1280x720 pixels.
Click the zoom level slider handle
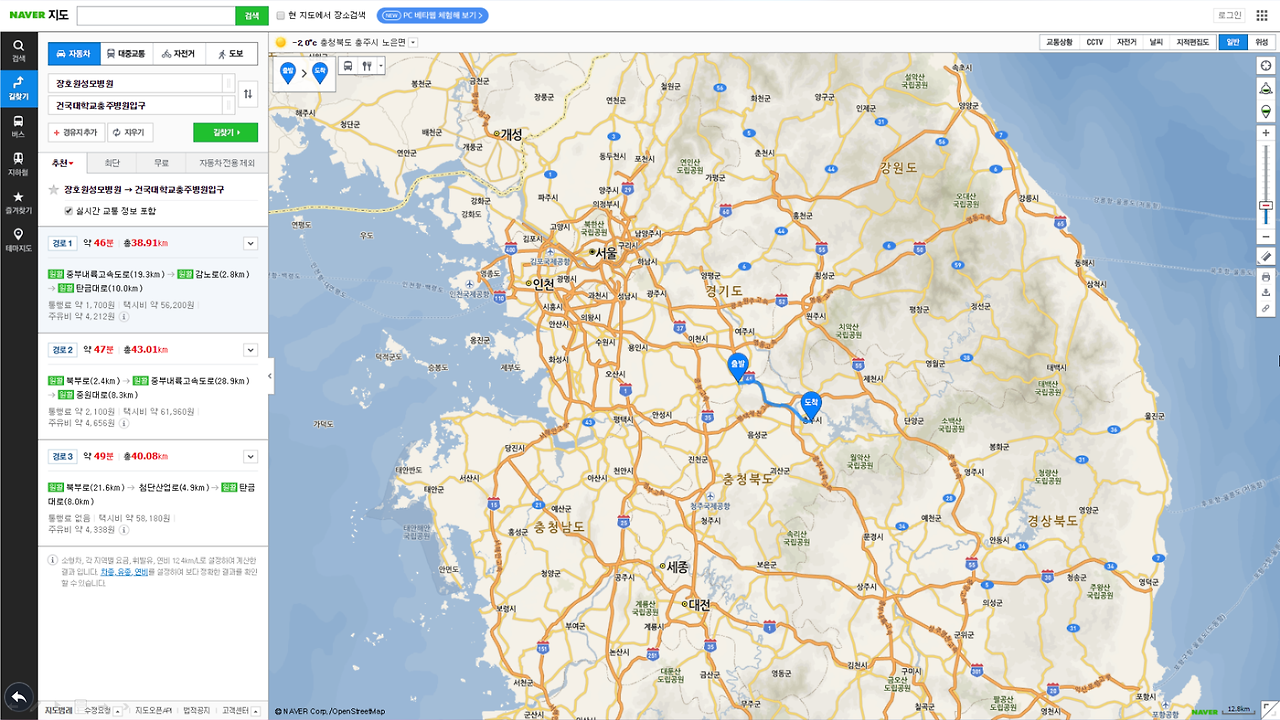pyautogui.click(x=1265, y=205)
